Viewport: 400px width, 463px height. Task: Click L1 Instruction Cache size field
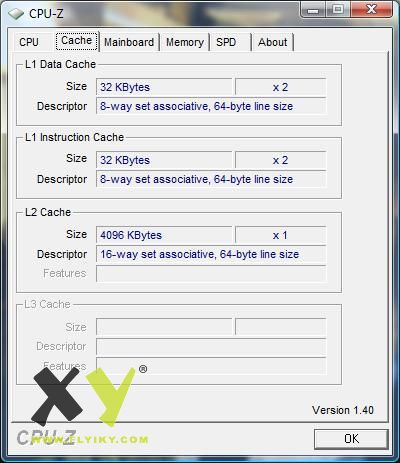coord(164,160)
